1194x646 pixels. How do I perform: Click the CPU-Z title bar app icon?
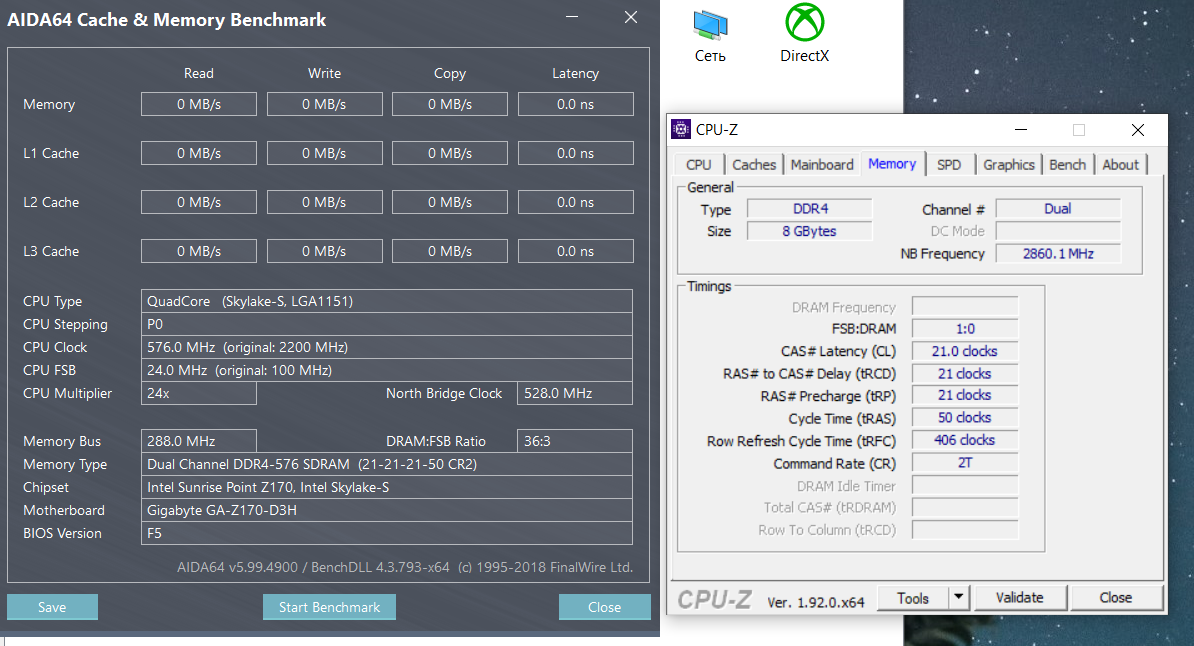click(x=681, y=130)
